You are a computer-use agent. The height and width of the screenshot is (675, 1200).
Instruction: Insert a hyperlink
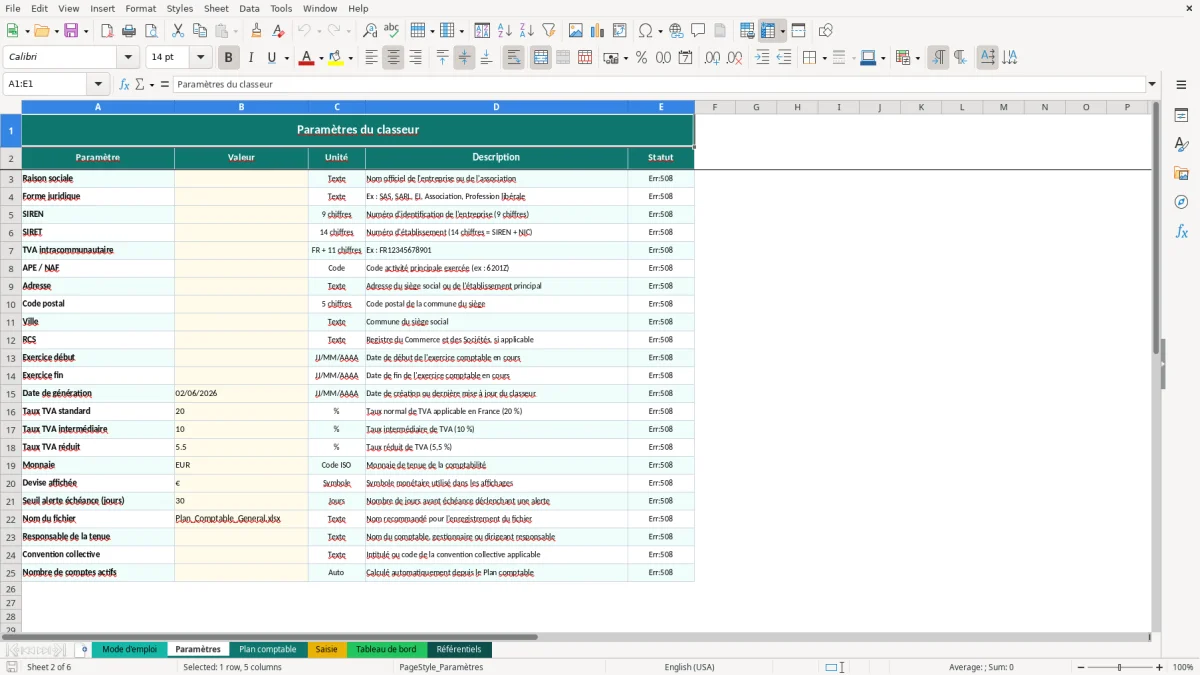(677, 31)
